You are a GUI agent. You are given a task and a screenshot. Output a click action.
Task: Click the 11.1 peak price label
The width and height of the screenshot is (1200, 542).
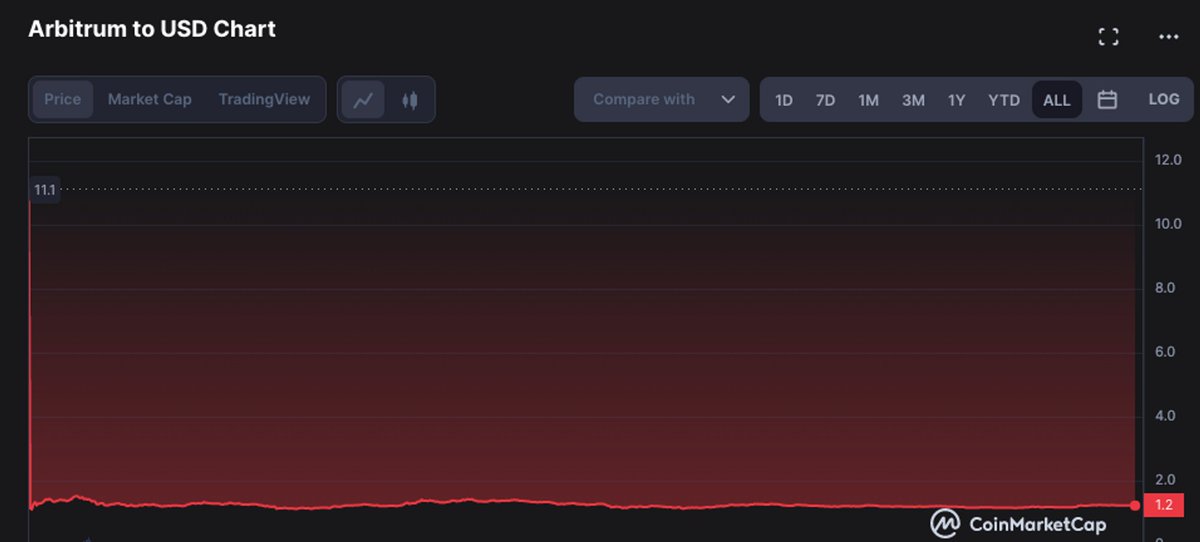(45, 190)
